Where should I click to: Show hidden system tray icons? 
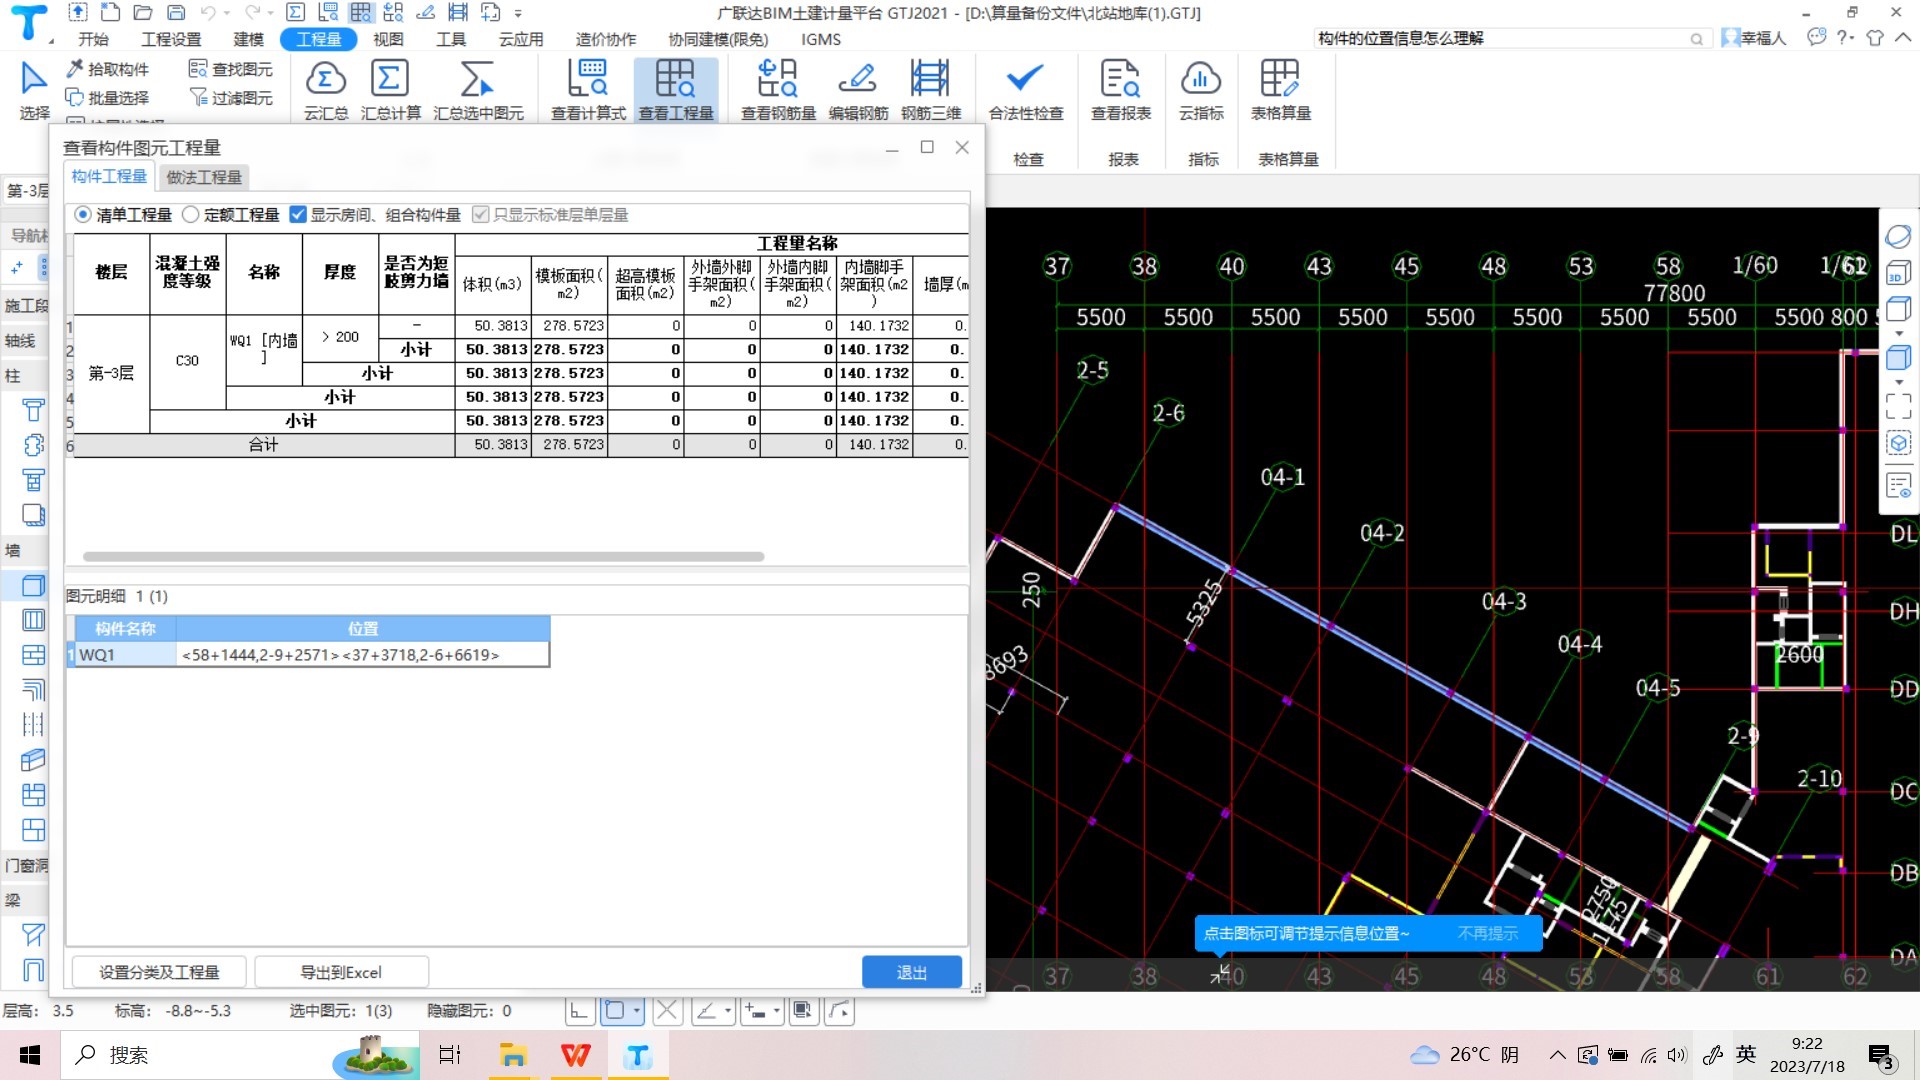click(x=1557, y=1055)
